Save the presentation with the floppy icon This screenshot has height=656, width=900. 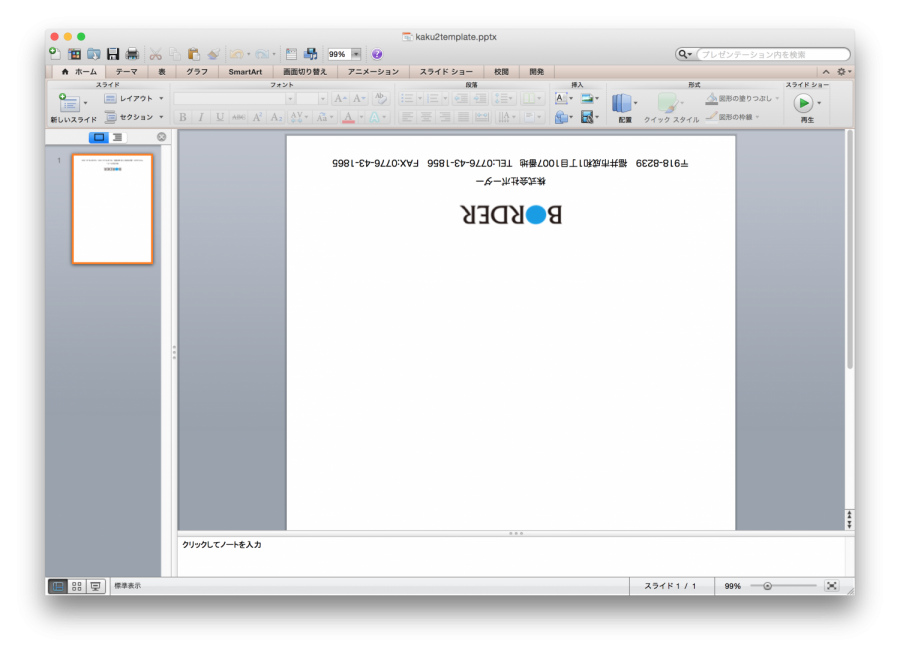pos(113,54)
